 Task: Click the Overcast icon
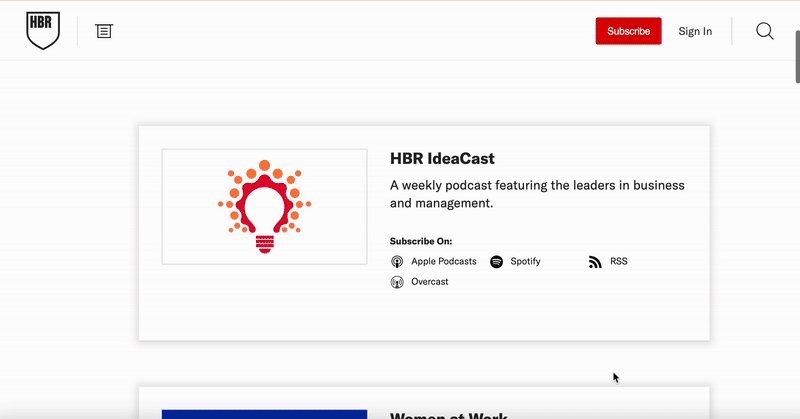397,282
